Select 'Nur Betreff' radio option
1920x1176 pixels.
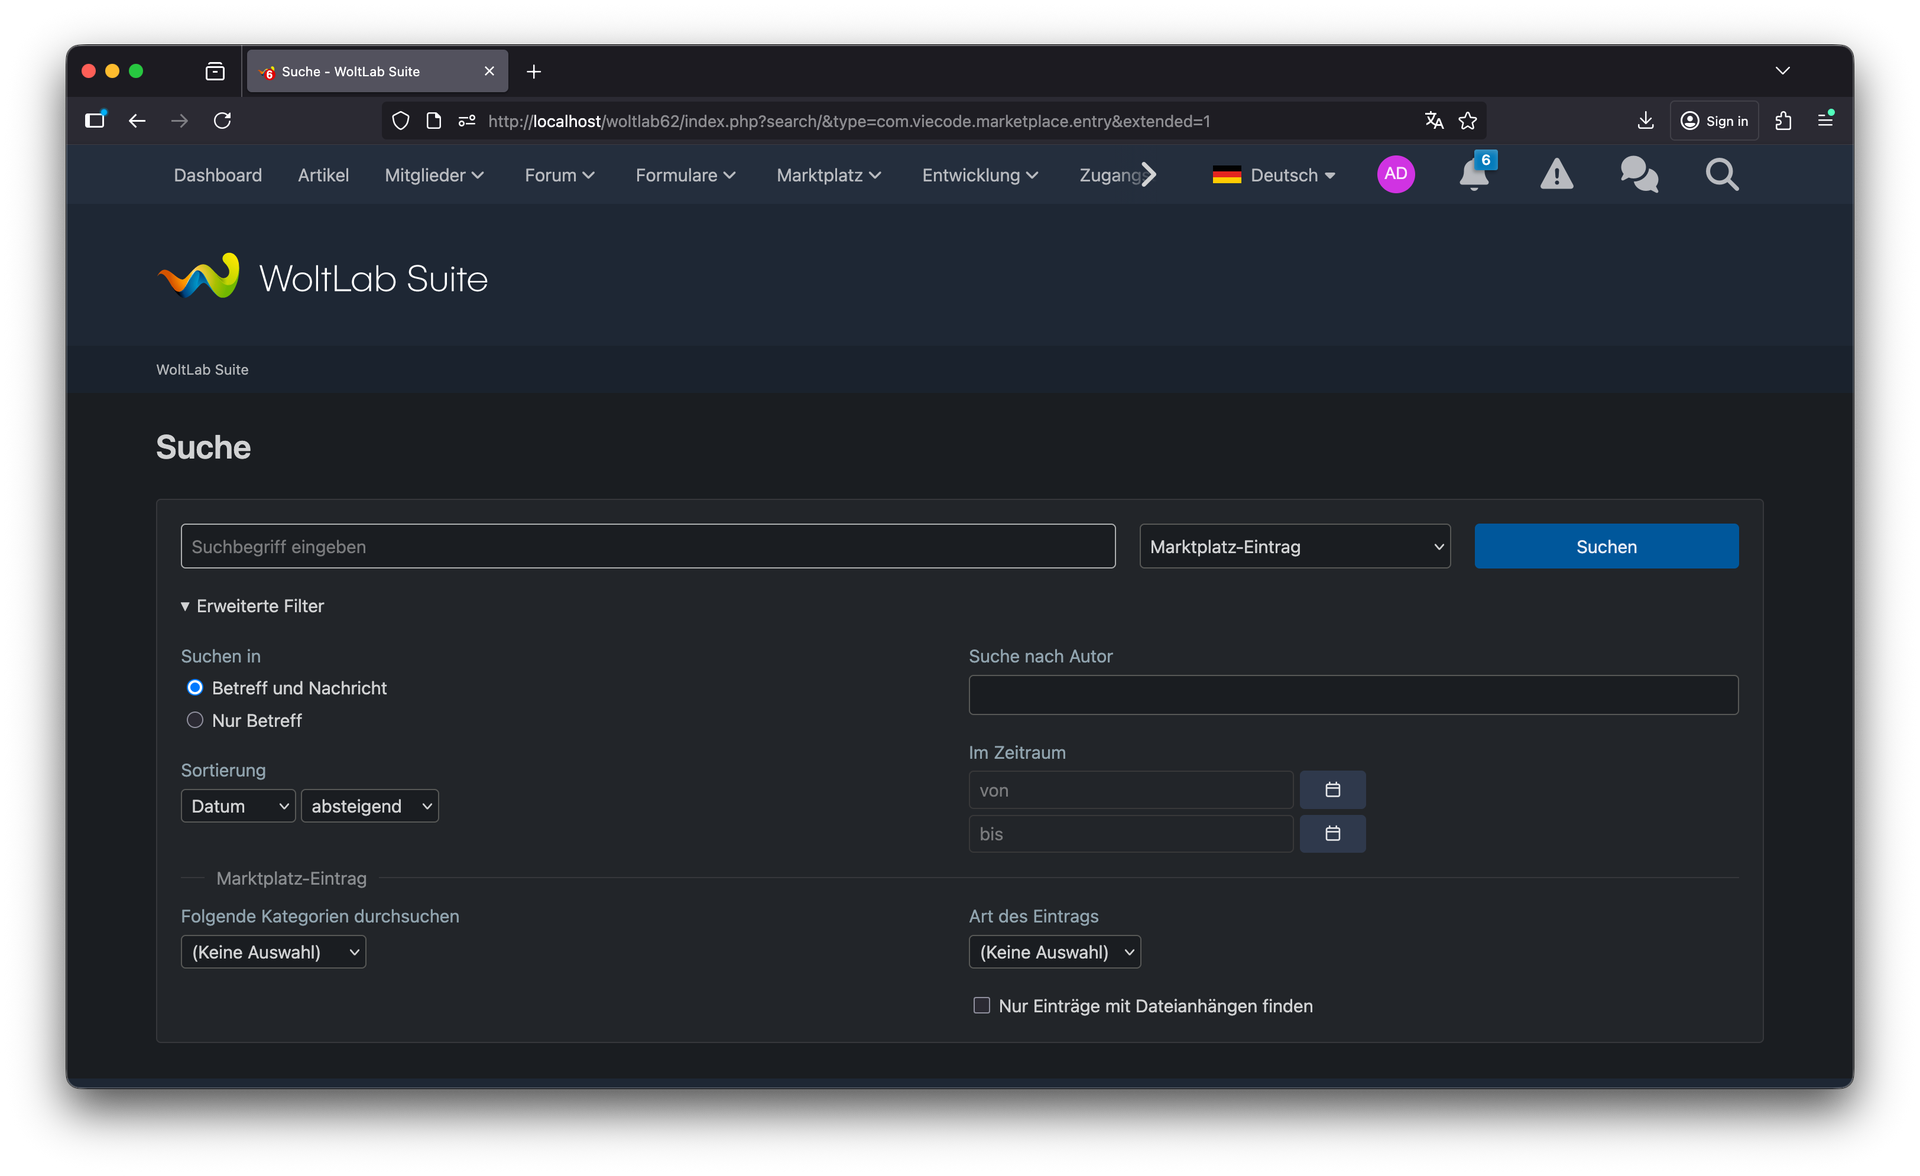point(195,720)
